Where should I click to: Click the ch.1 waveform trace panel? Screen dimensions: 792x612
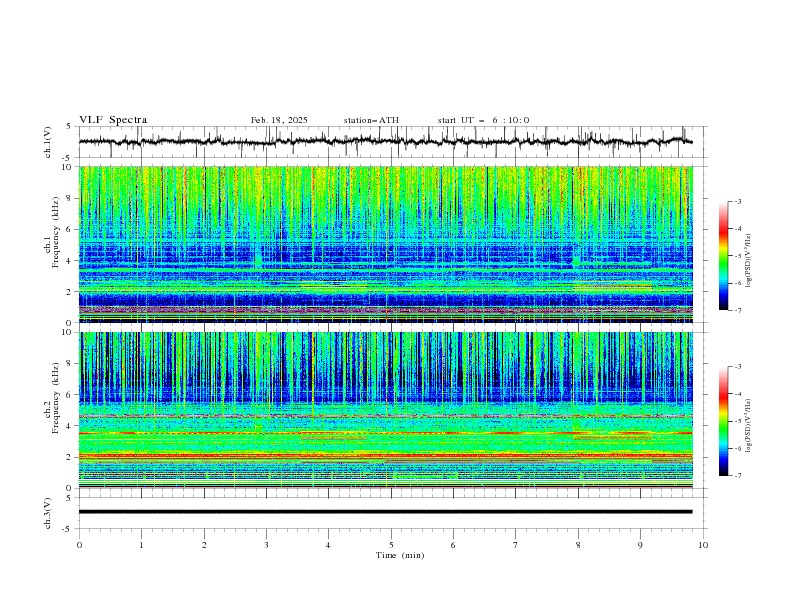point(391,142)
